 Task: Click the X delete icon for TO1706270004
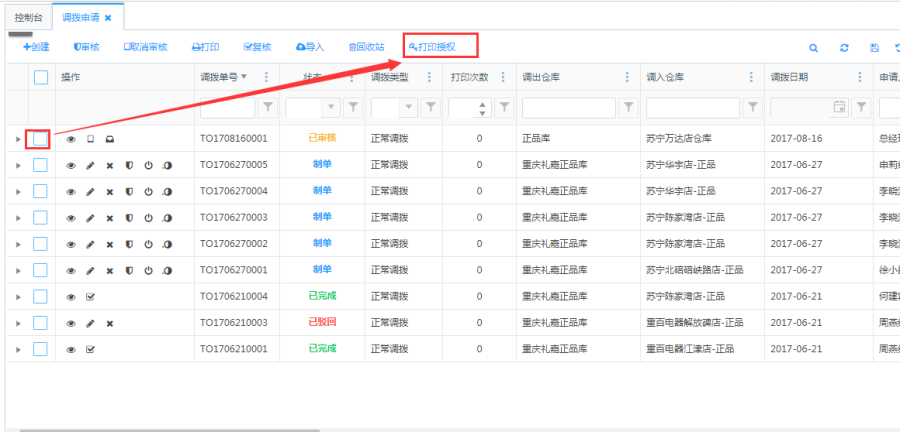110,191
